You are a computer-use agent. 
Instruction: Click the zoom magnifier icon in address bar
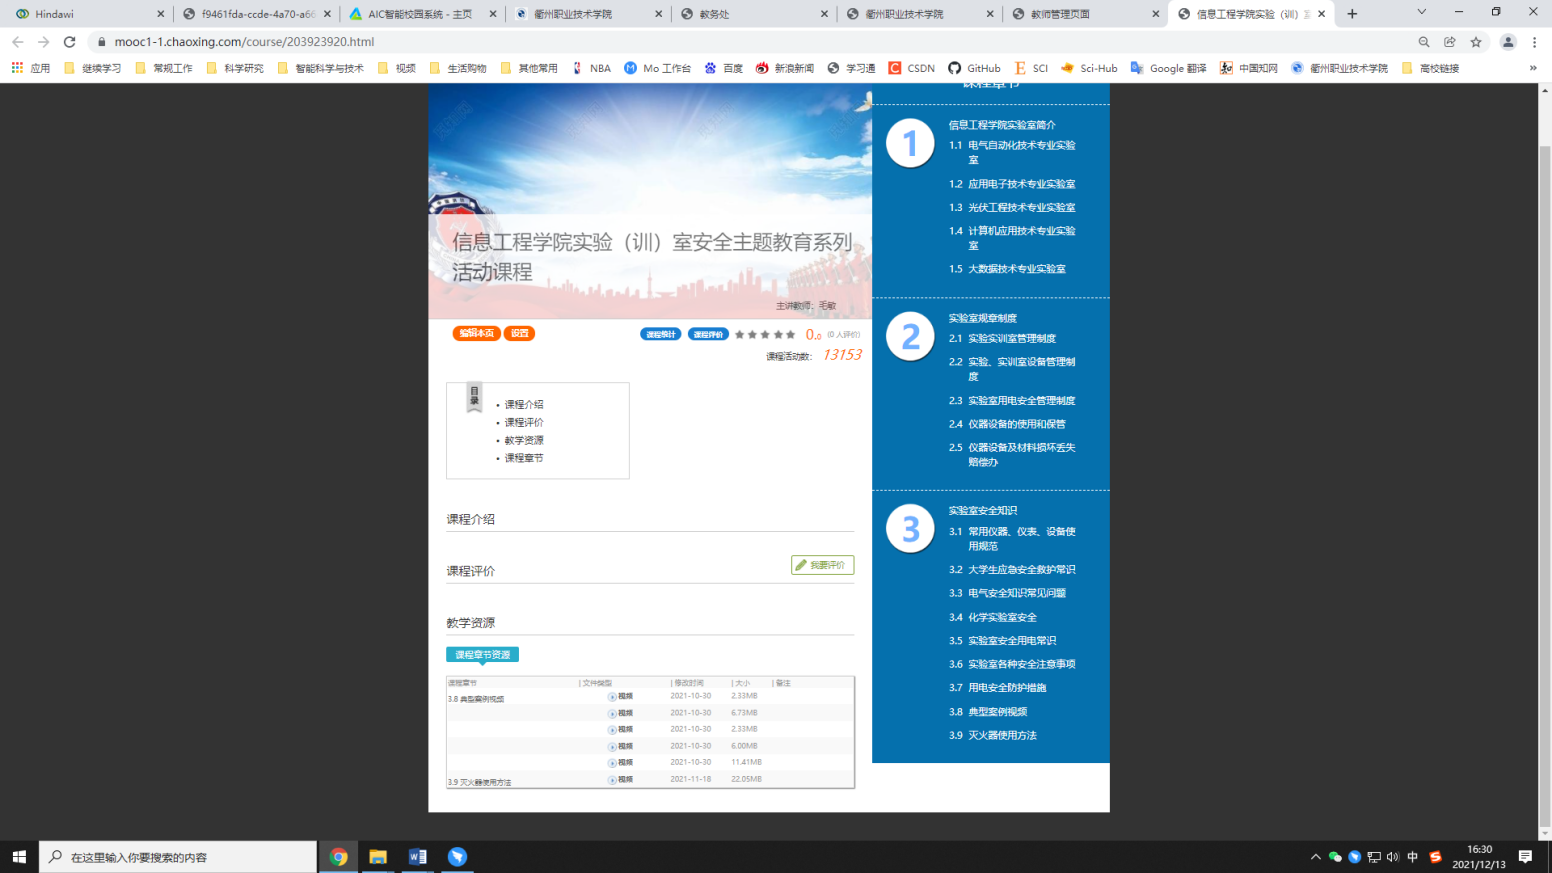[1424, 42]
